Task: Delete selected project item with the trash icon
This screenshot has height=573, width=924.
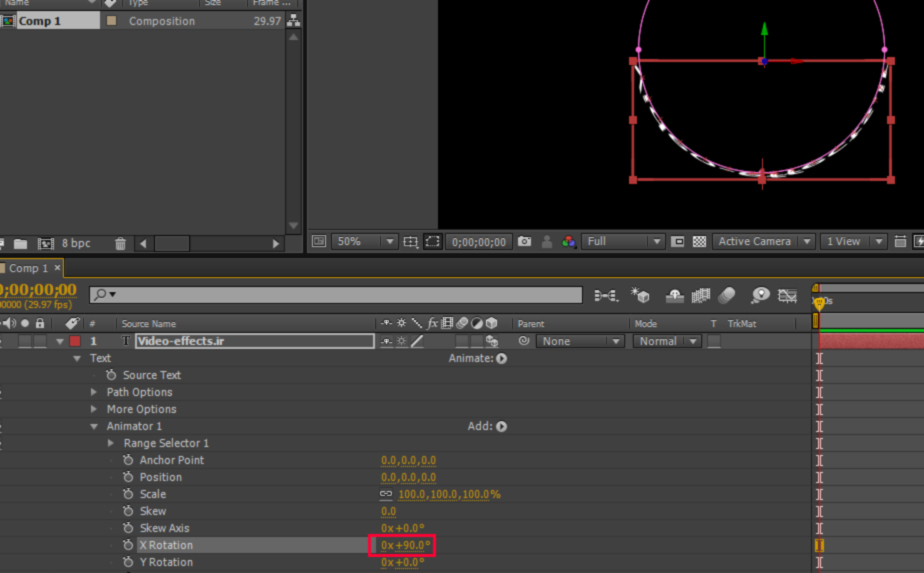Action: 120,243
